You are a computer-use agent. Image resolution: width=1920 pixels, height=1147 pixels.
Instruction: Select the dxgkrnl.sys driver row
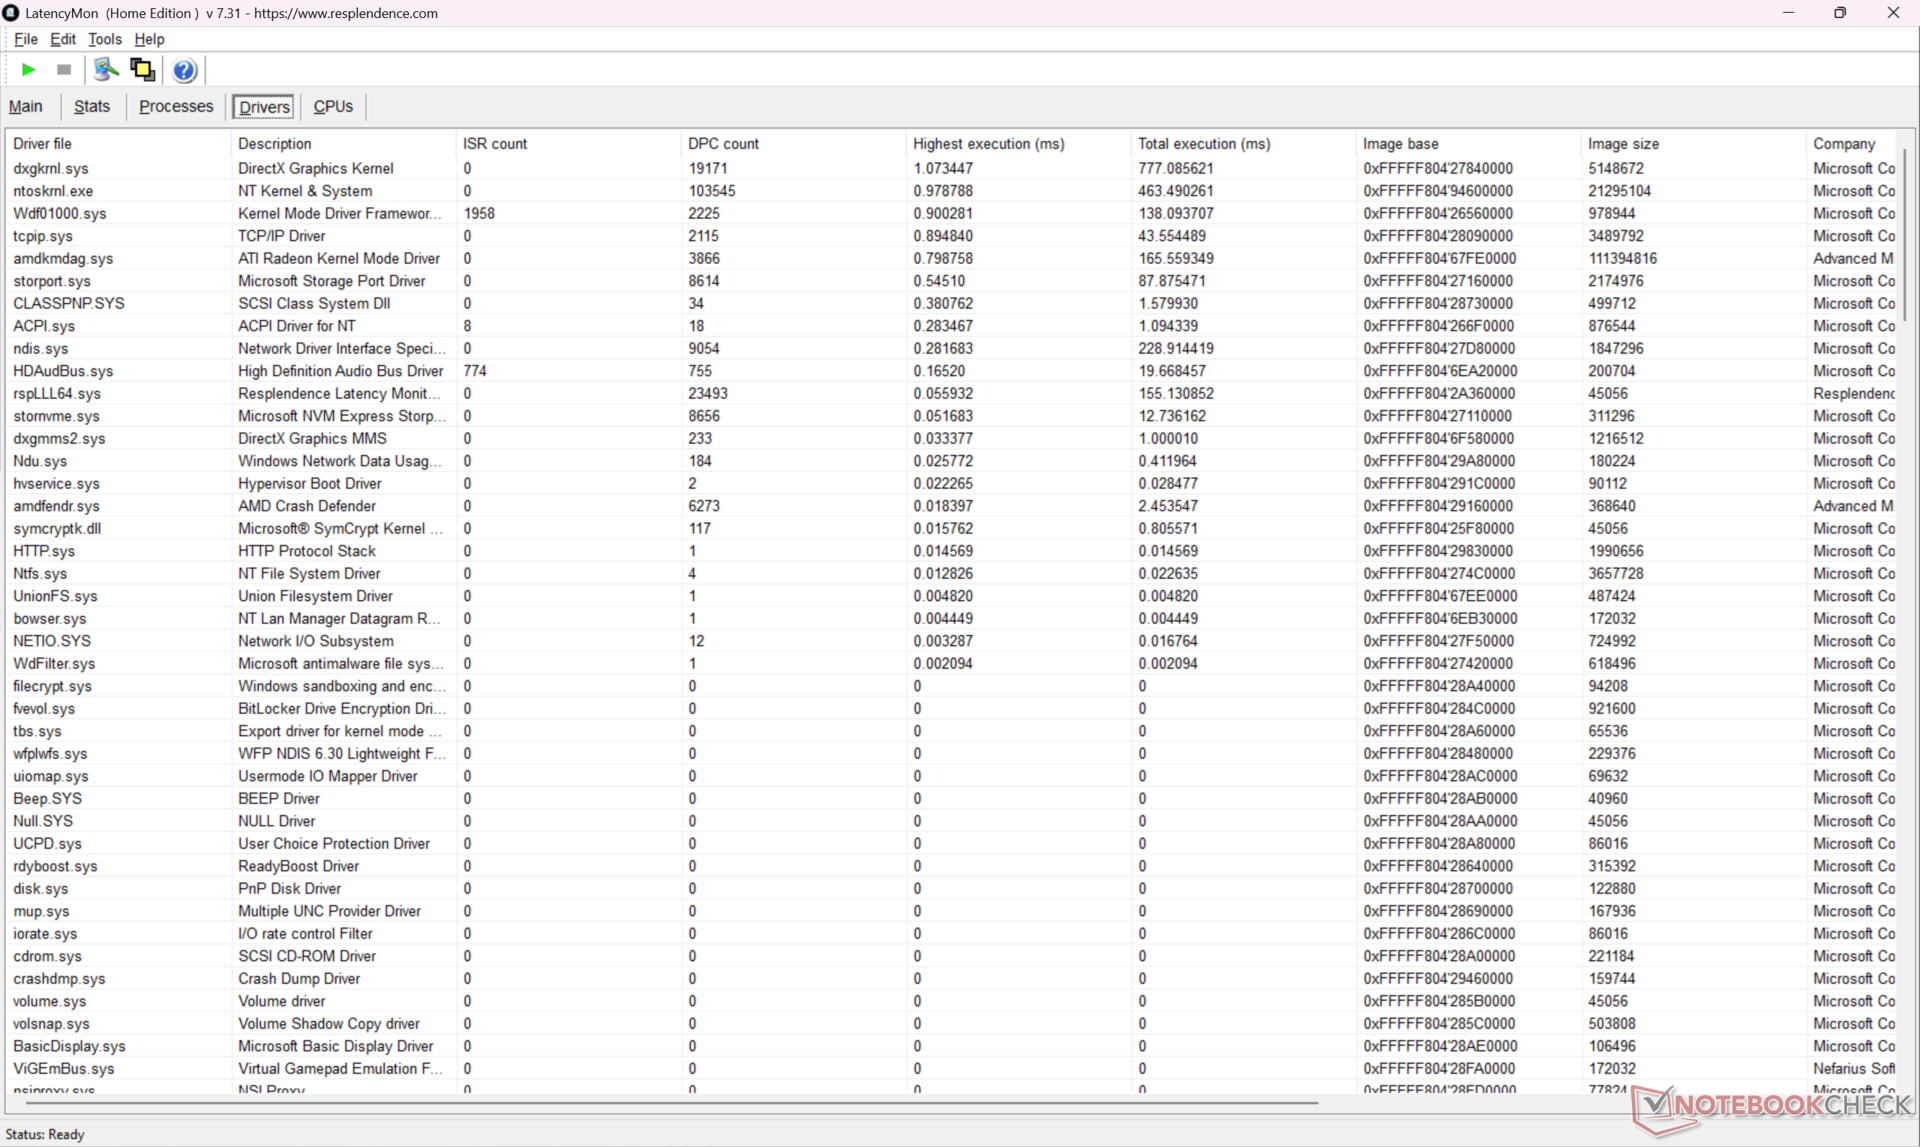pos(50,168)
